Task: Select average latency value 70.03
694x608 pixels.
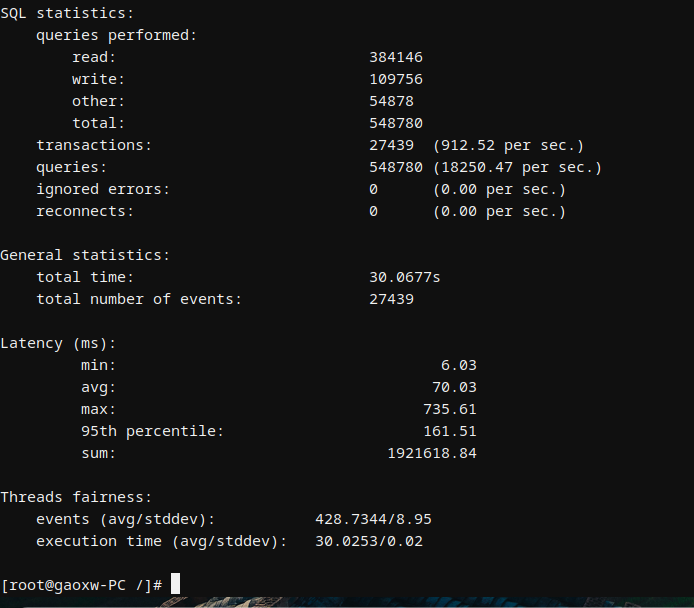Action: (x=455, y=387)
